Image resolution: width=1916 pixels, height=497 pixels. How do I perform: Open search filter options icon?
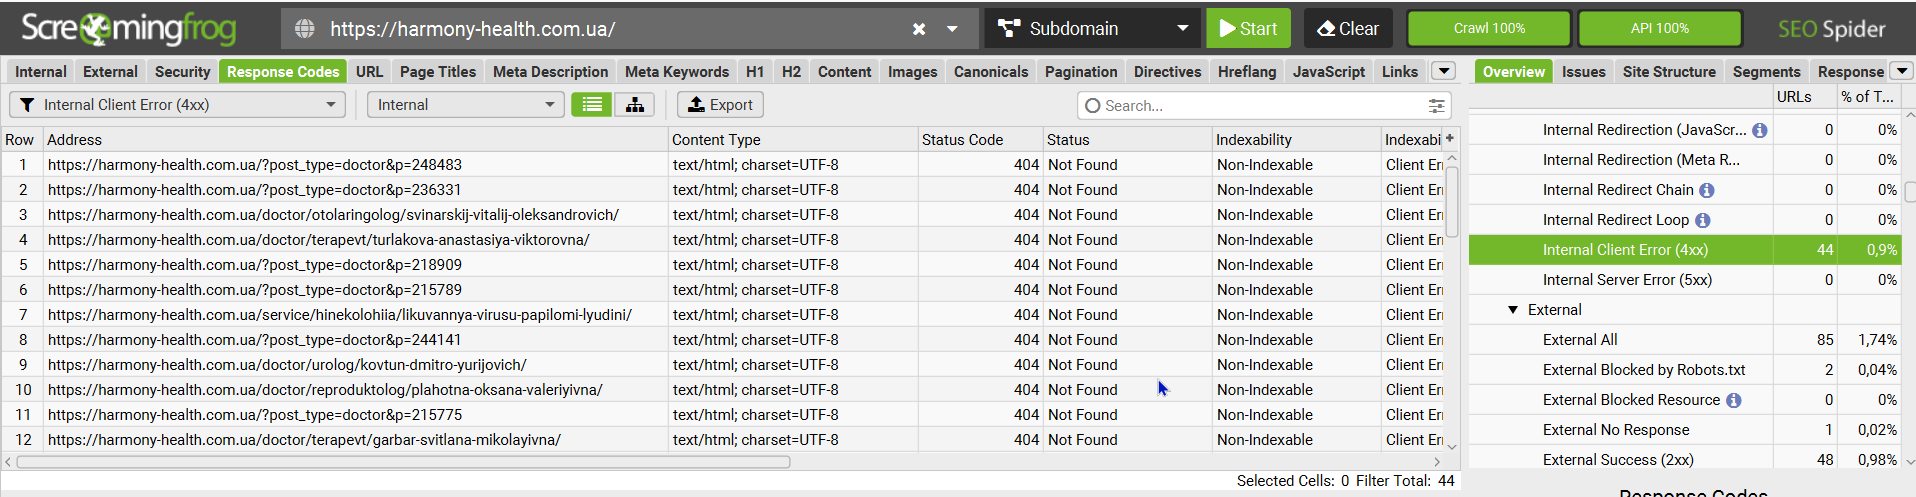click(x=1436, y=106)
